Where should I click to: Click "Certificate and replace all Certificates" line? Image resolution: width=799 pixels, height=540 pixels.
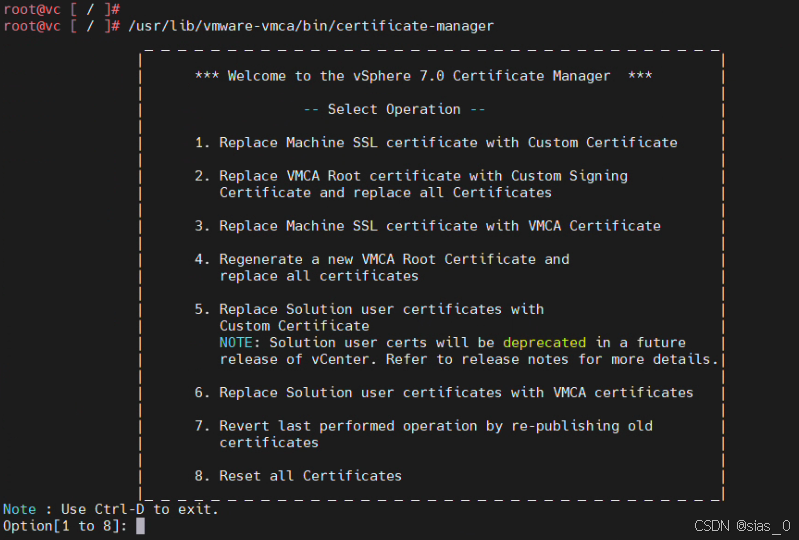point(386,193)
